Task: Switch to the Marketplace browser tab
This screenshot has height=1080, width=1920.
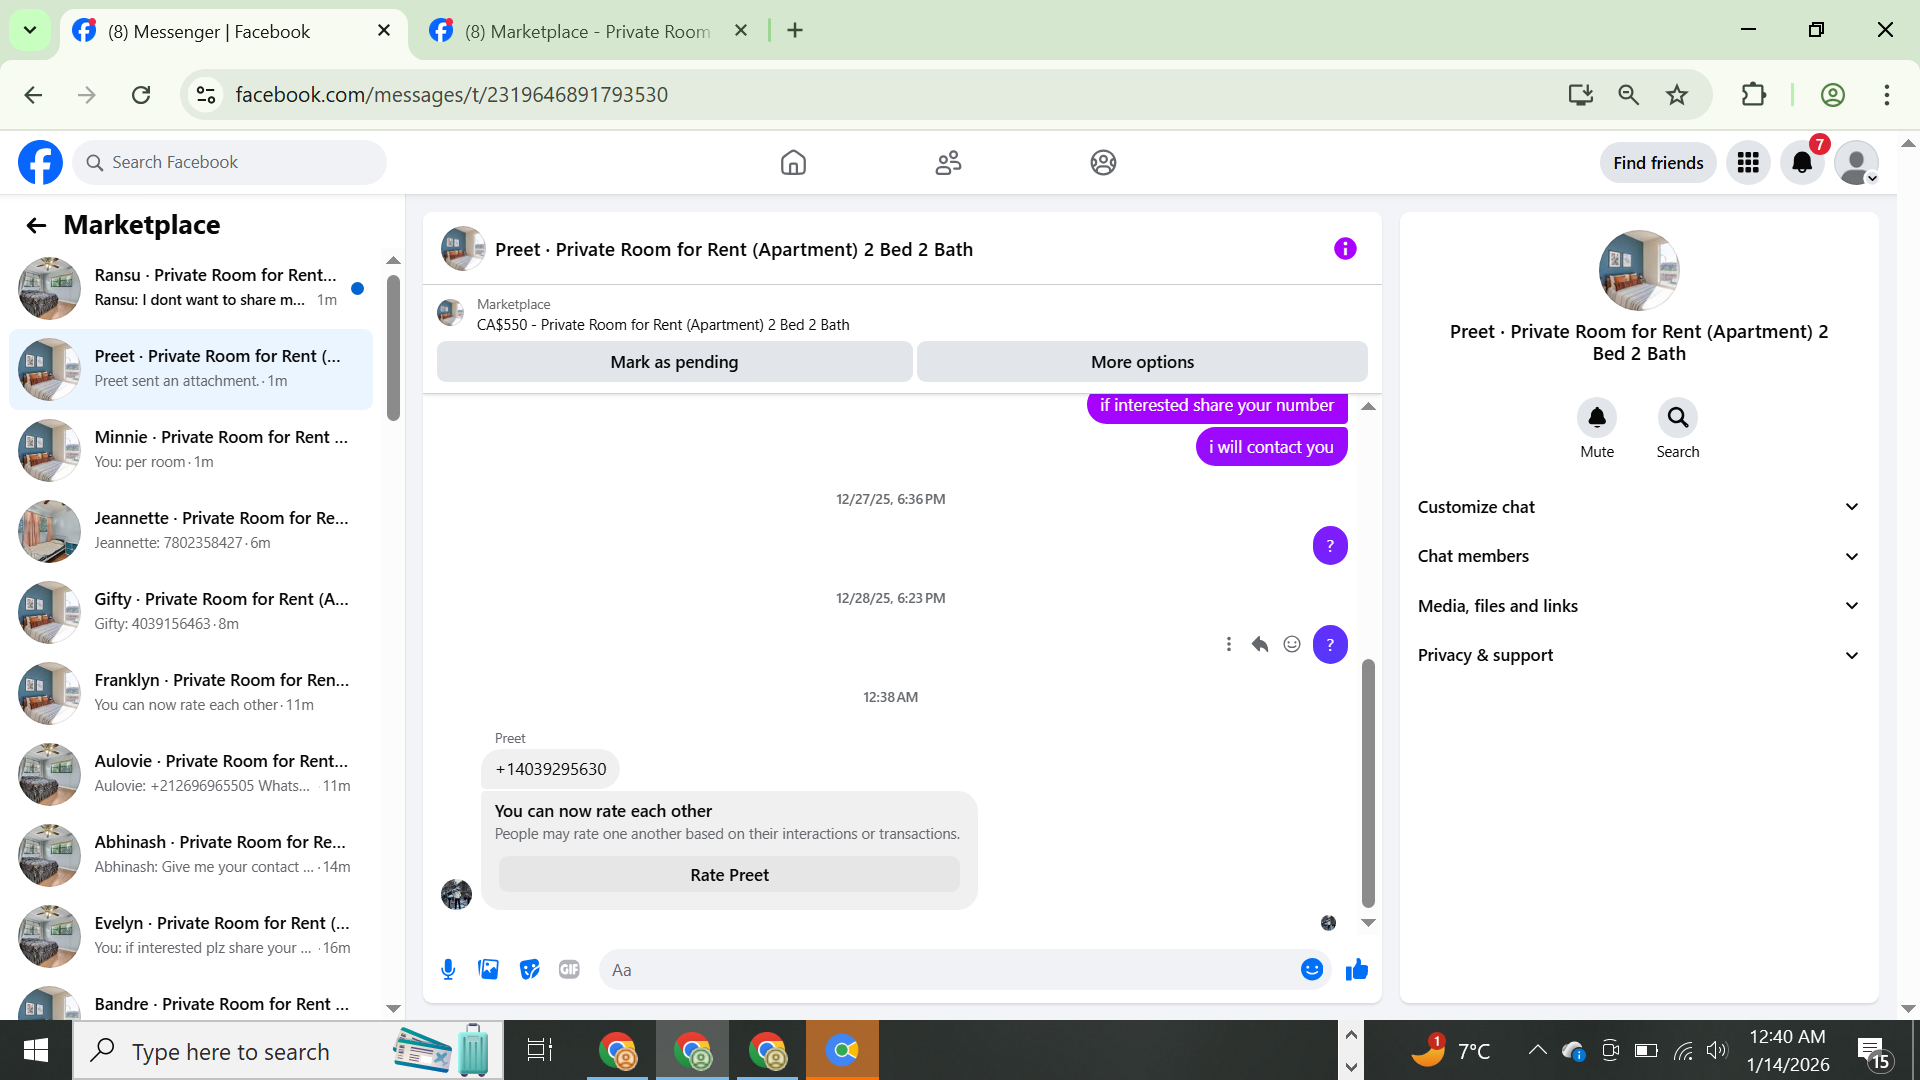Action: [588, 31]
